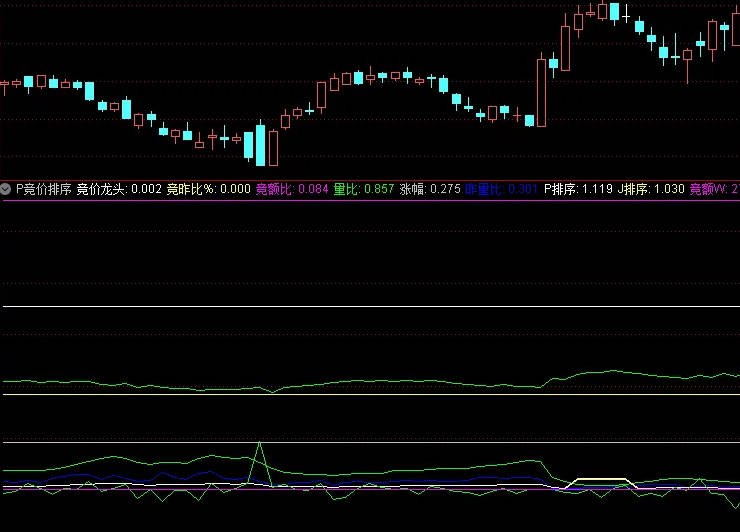Select the P排序: 1.119 value
This screenshot has height=532, width=740.
(578, 189)
